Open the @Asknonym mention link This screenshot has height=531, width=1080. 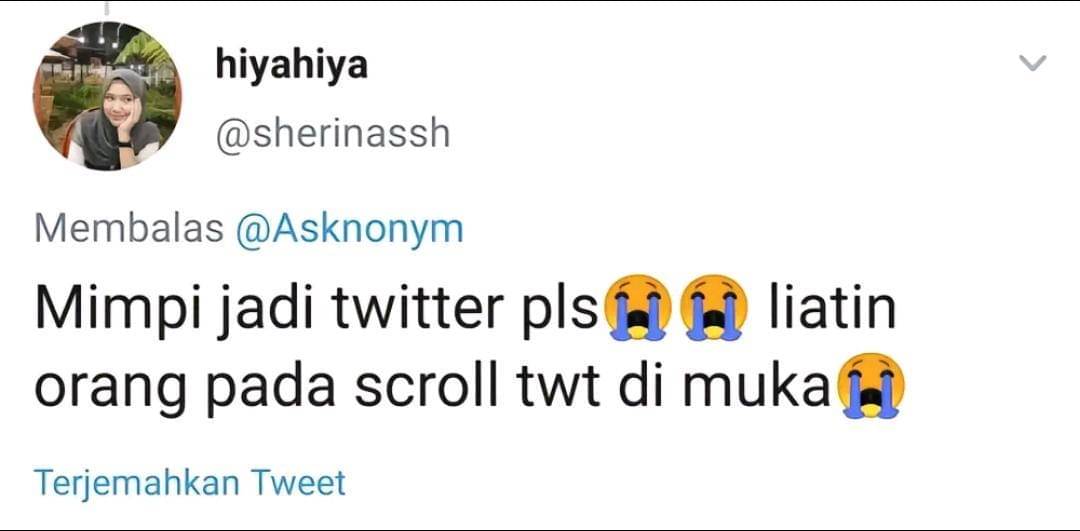point(349,229)
